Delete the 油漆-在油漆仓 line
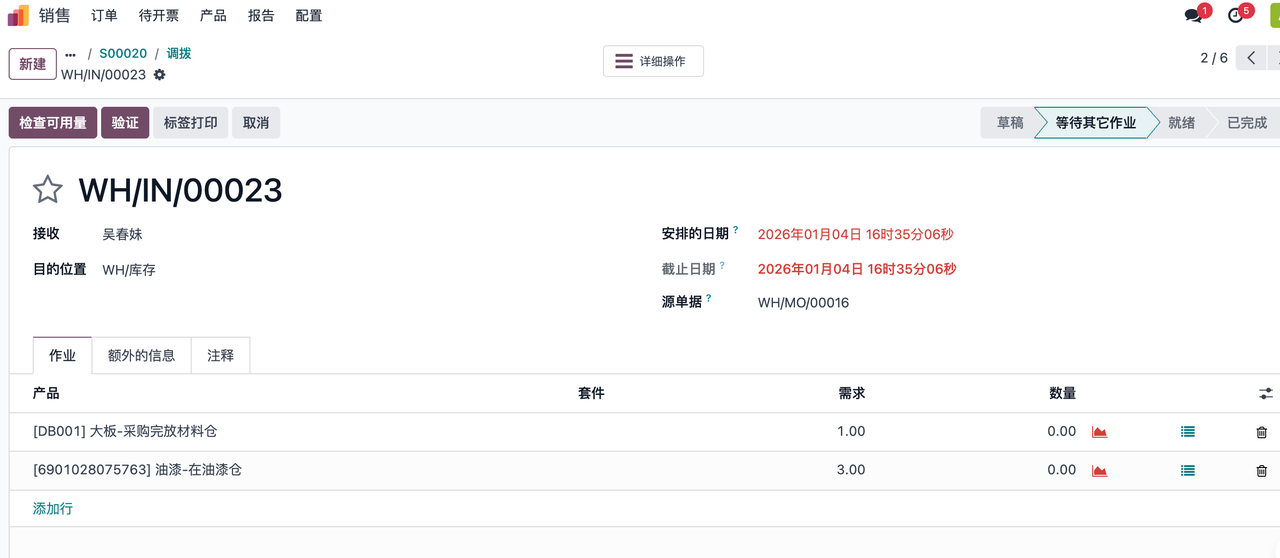The image size is (1280, 558). coord(1261,470)
